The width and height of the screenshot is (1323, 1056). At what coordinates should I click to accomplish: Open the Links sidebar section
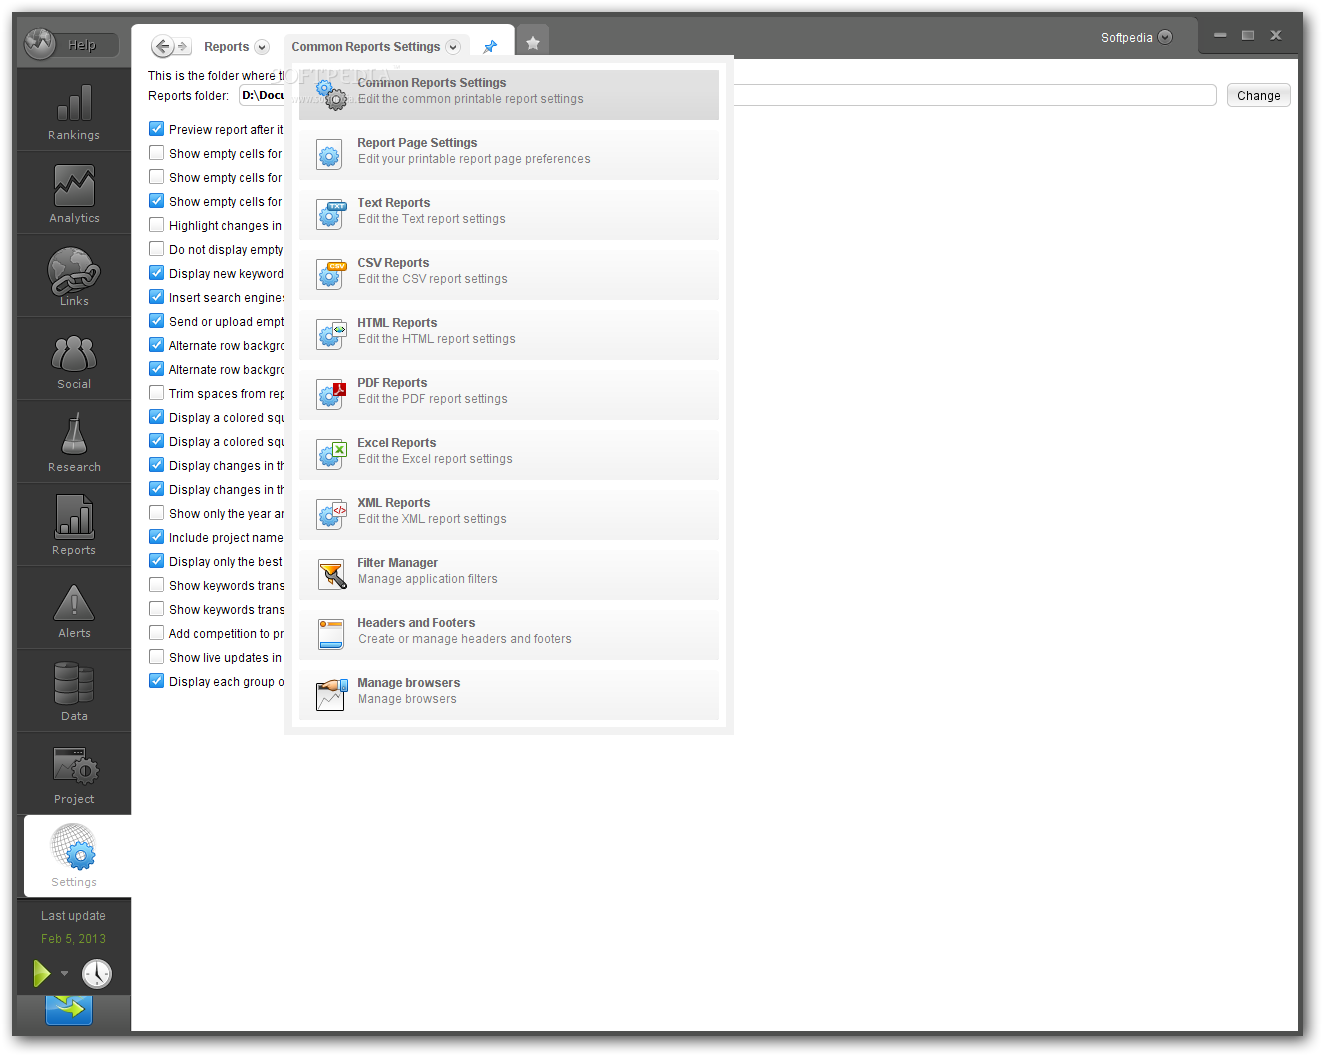click(74, 276)
